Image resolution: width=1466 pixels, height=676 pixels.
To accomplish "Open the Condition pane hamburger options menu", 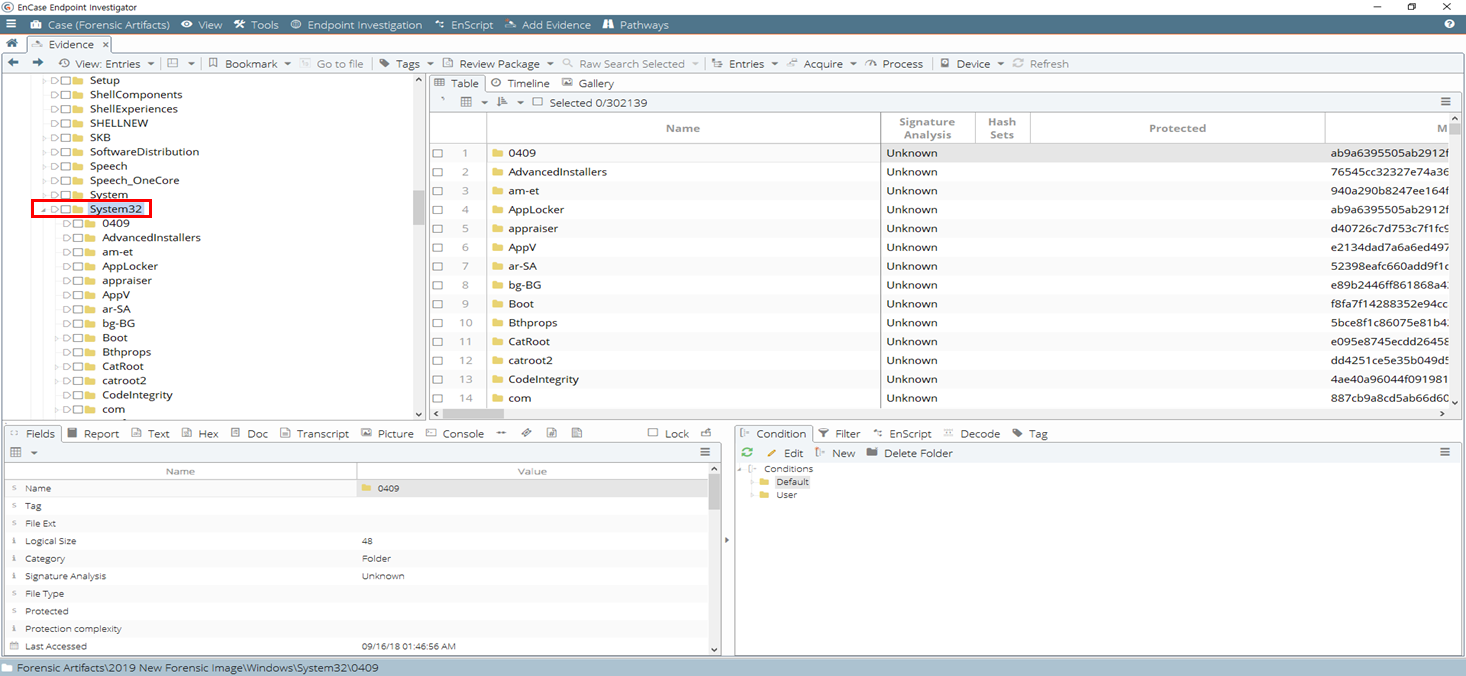I will (1445, 452).
